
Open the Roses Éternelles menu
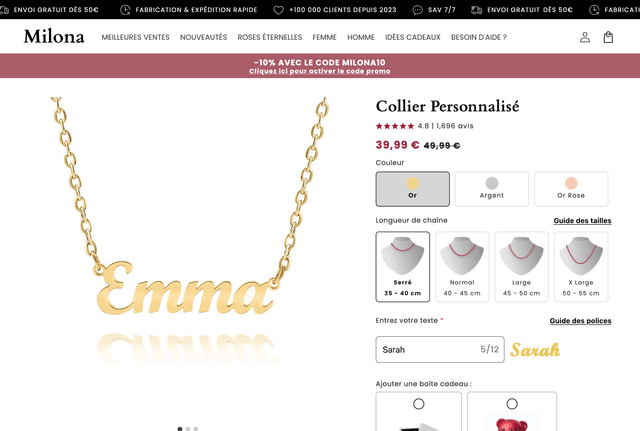(270, 37)
